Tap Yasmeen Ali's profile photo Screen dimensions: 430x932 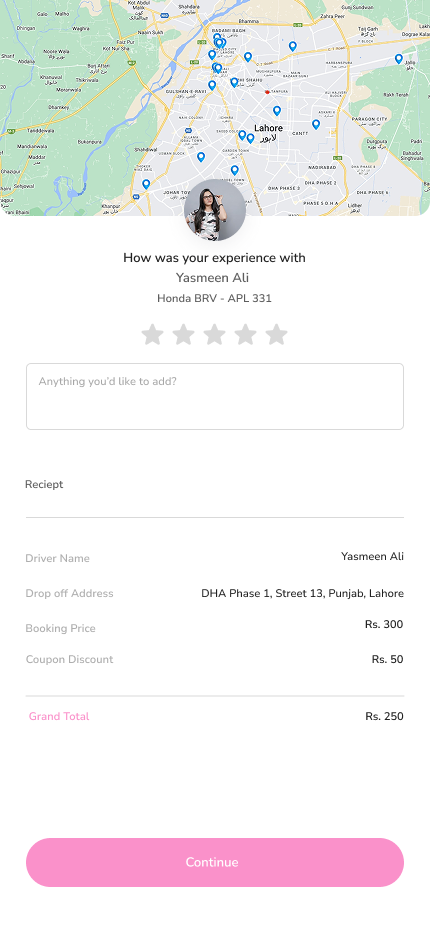click(215, 210)
